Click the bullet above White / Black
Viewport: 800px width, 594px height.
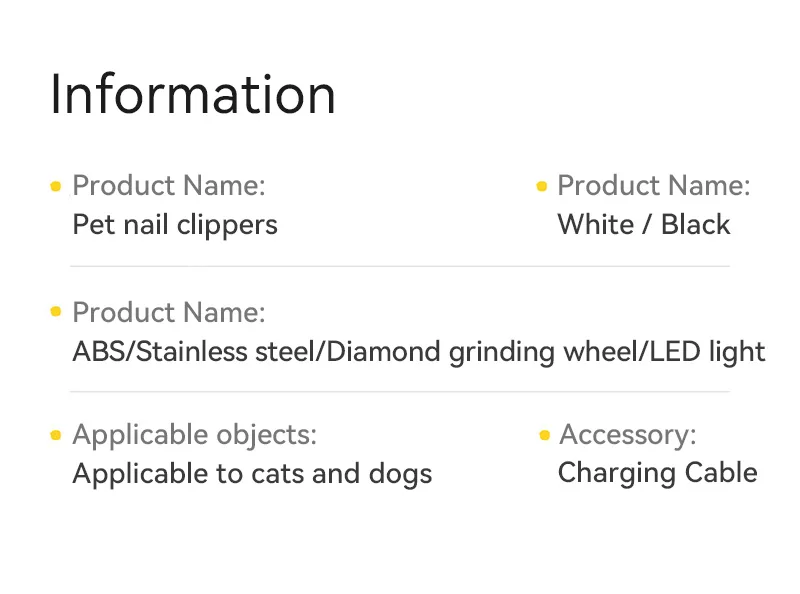(x=542, y=186)
